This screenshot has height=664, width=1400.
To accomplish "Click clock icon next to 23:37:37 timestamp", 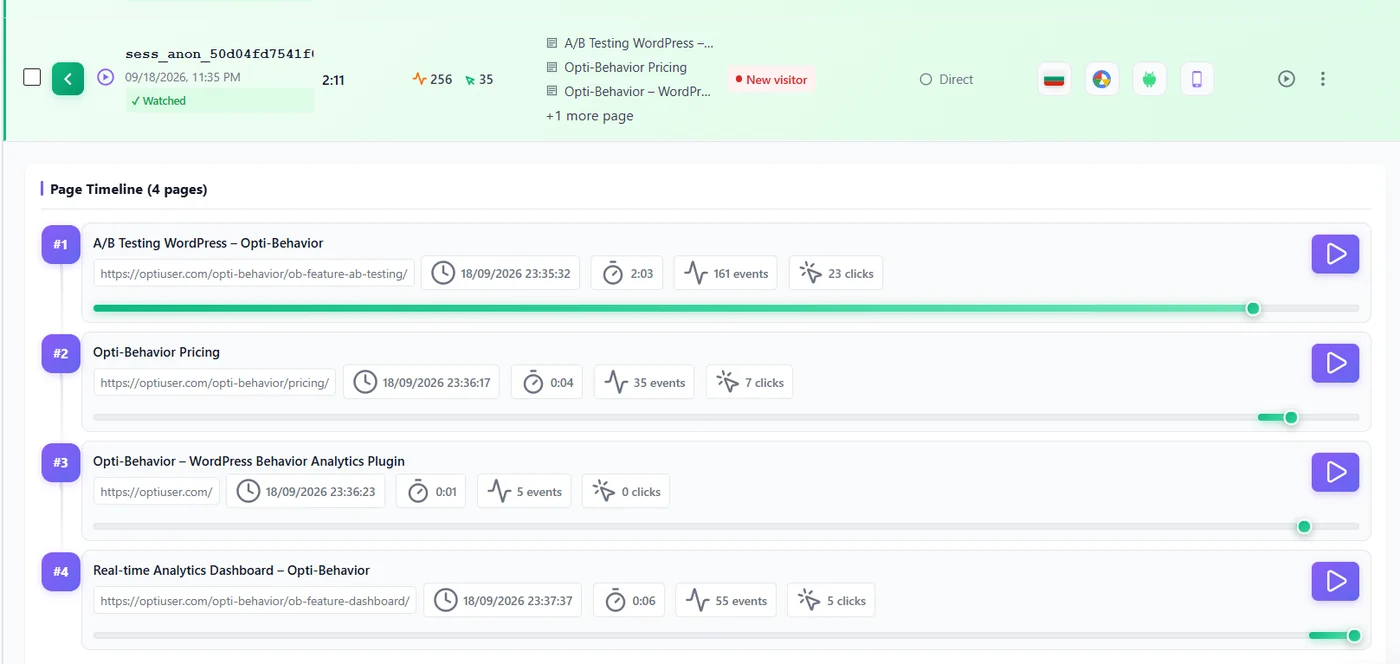I will [446, 600].
